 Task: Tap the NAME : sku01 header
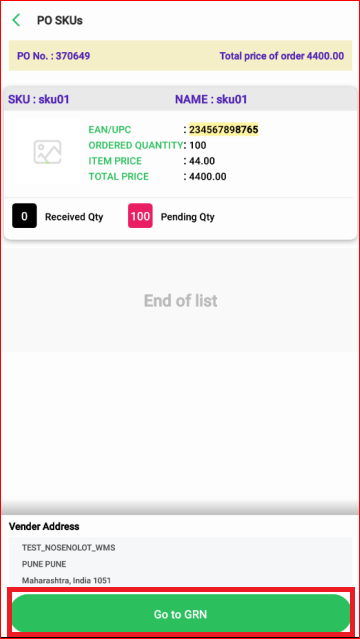pyautogui.click(x=211, y=99)
